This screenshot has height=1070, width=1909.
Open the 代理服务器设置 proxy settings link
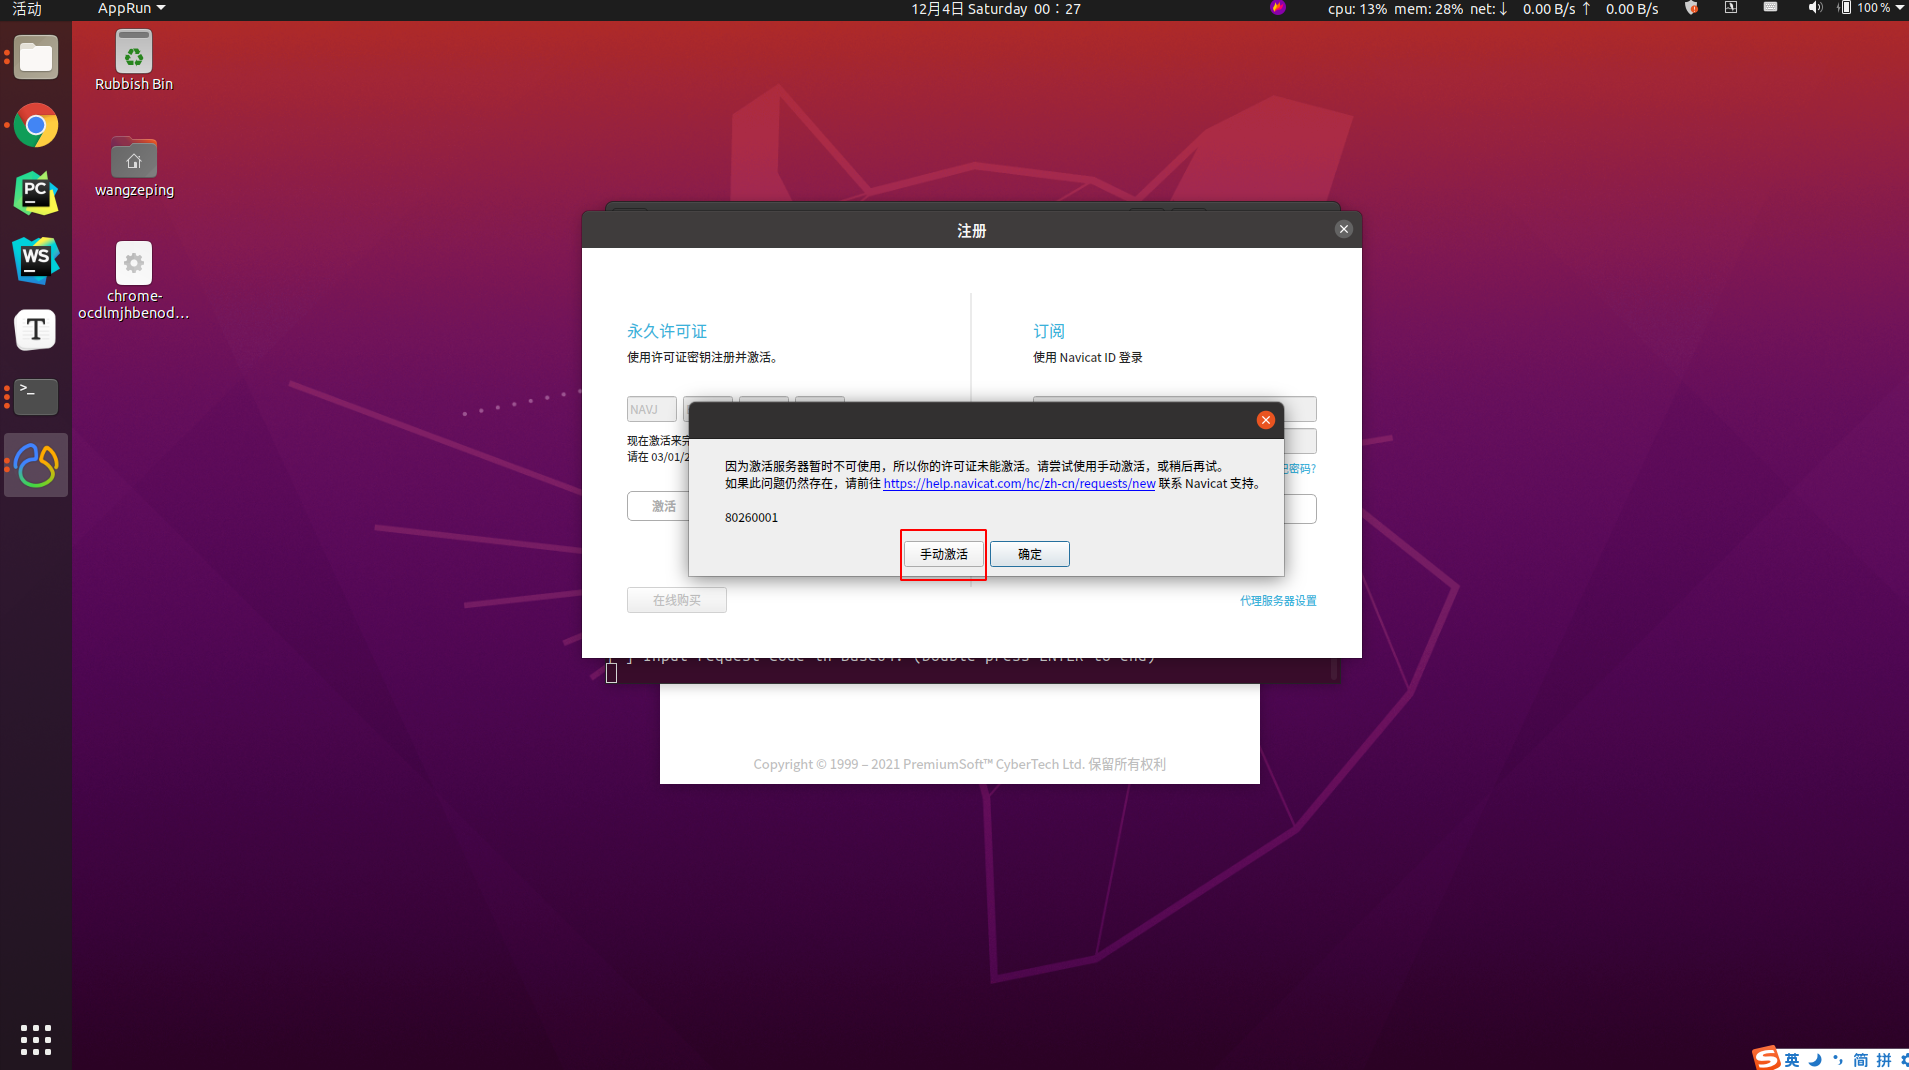tap(1278, 601)
